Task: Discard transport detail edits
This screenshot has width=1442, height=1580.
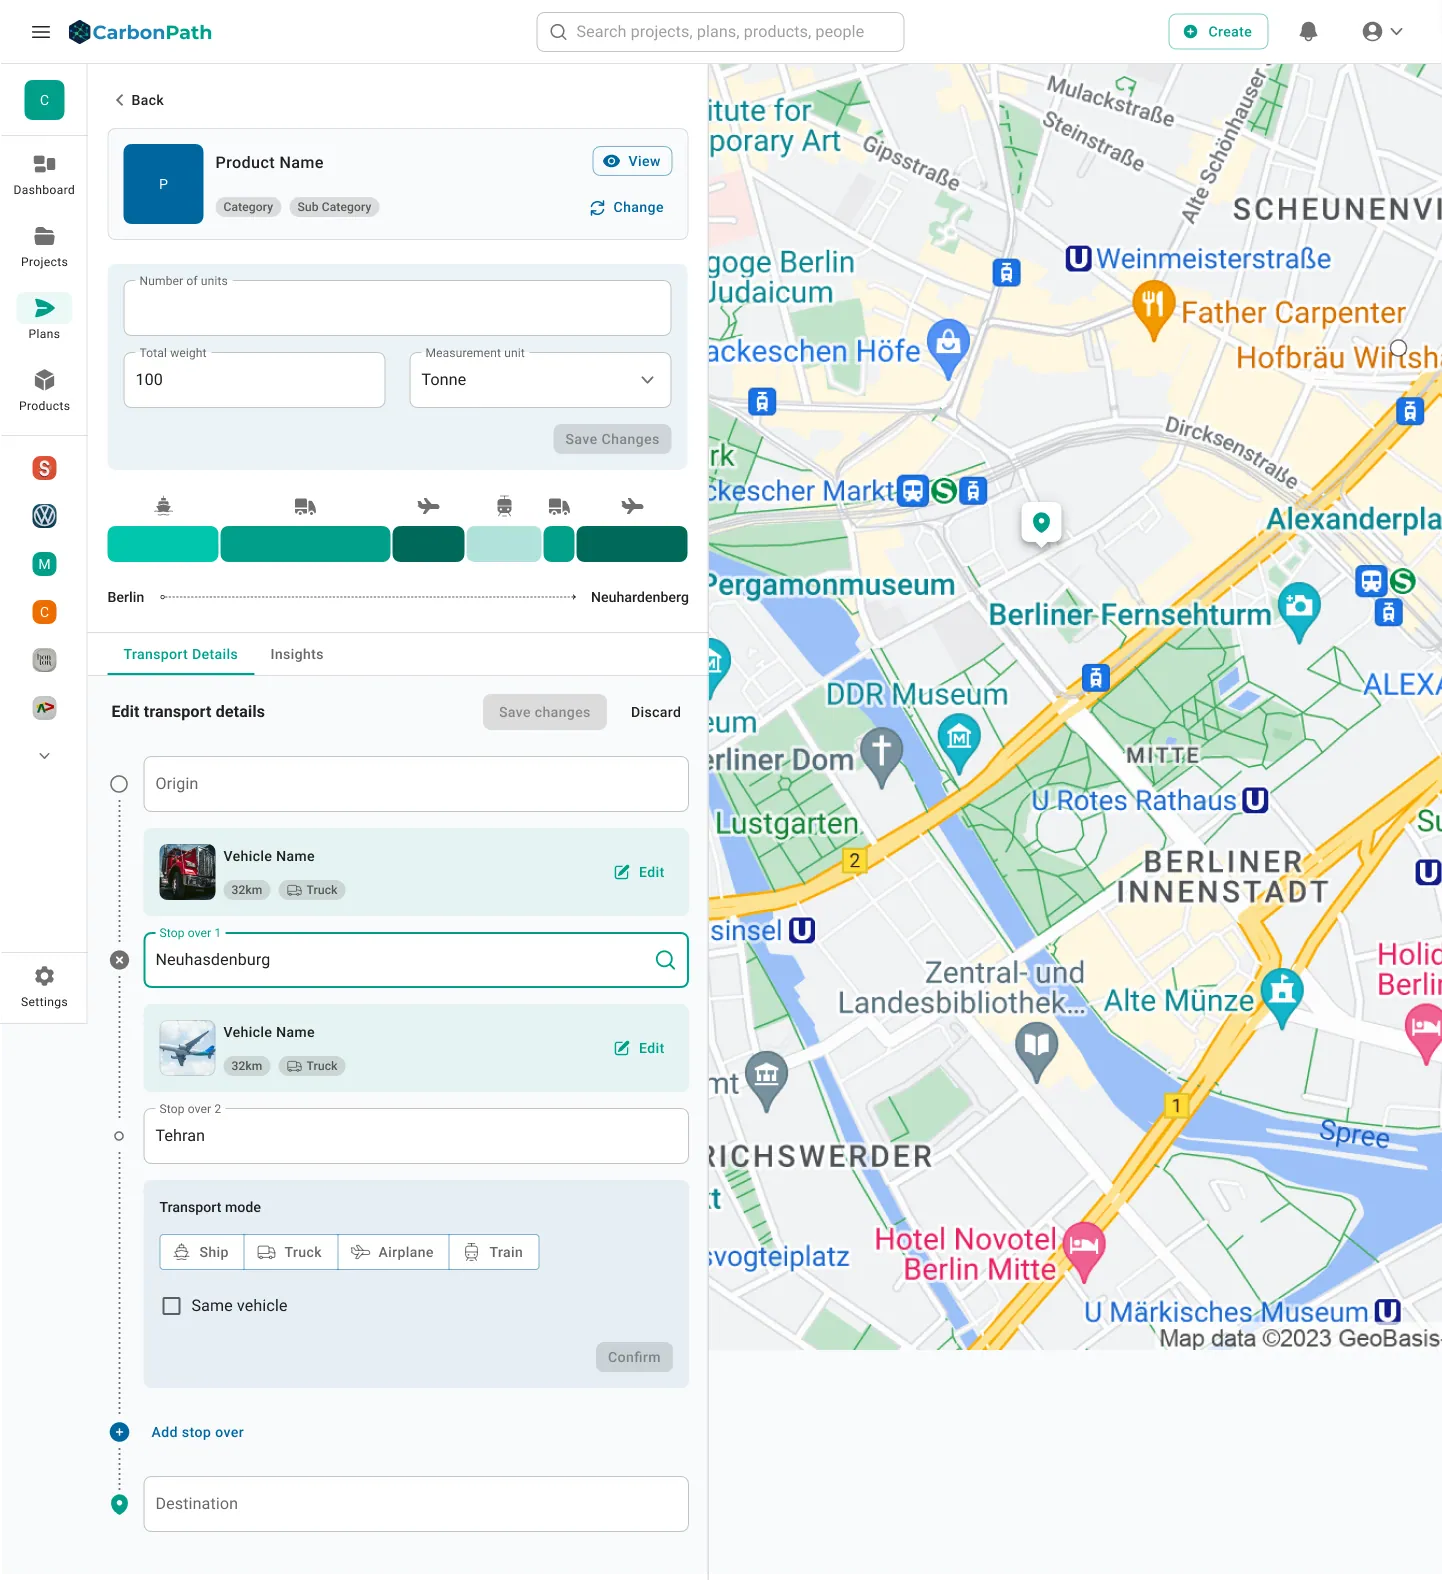Action: click(x=656, y=712)
